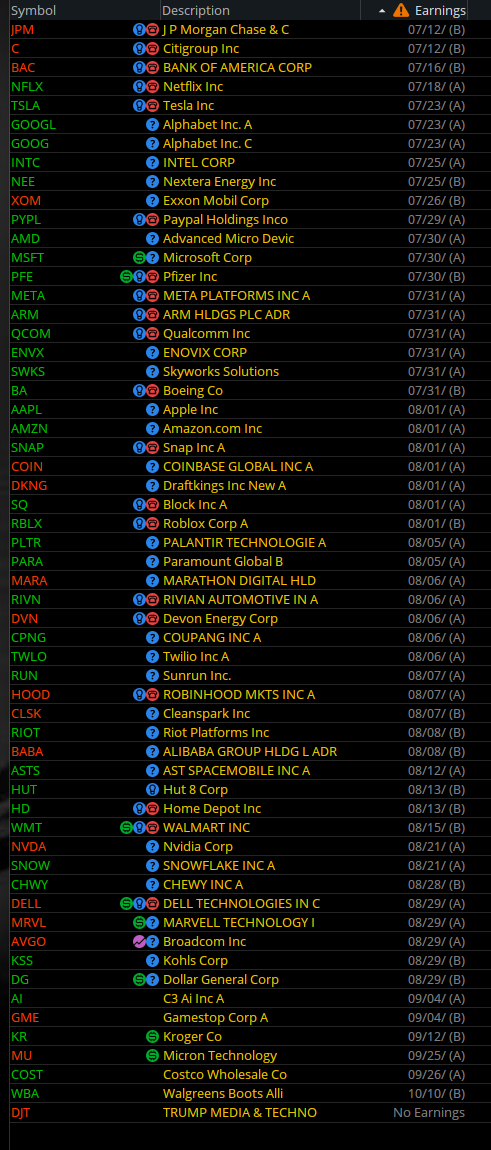This screenshot has height=1150, width=491.
Task: Click the blue bulb icon in BAC row
Action: 139,68
